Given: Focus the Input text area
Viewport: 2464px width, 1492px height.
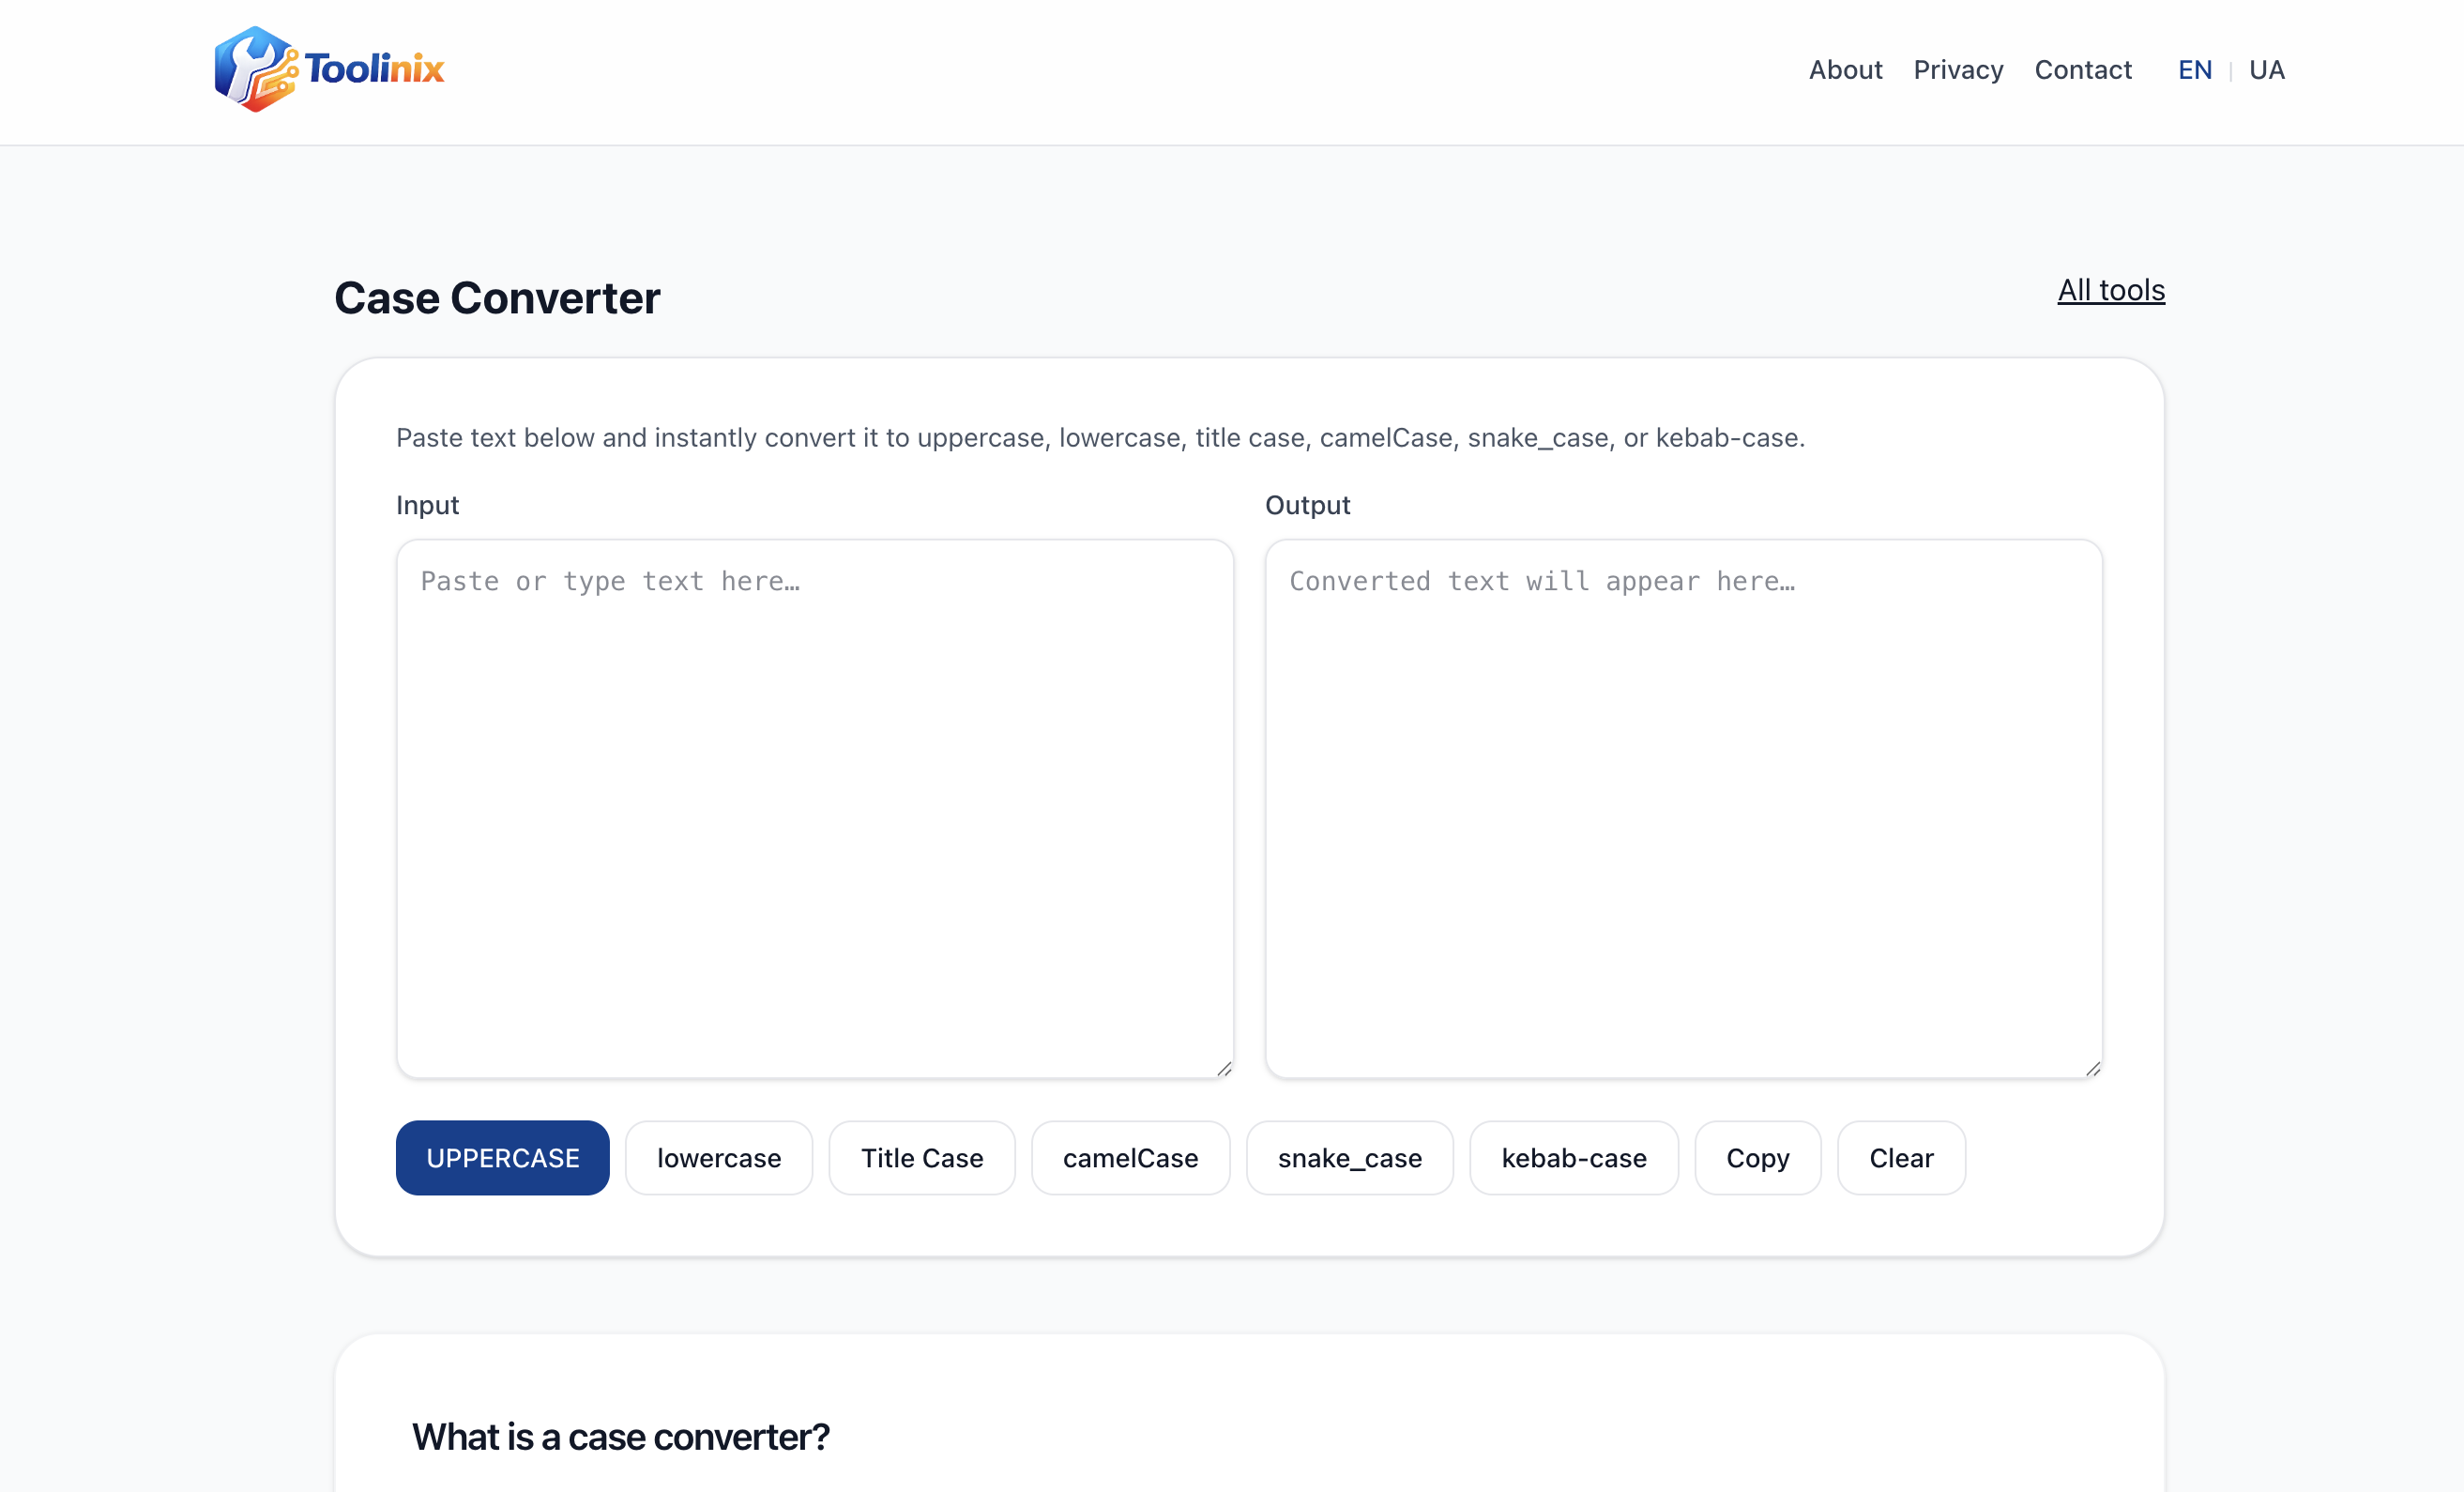Looking at the screenshot, I should pyautogui.click(x=814, y=808).
